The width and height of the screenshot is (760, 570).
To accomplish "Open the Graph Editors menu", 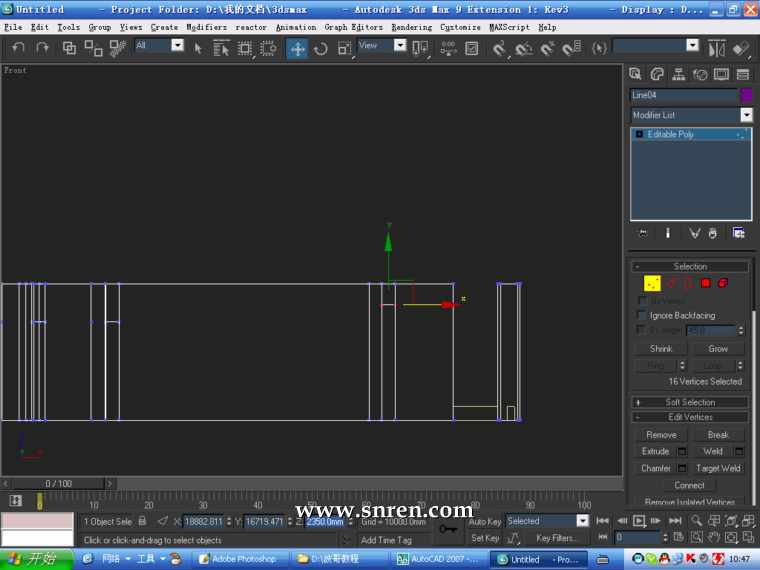I will pos(353,27).
